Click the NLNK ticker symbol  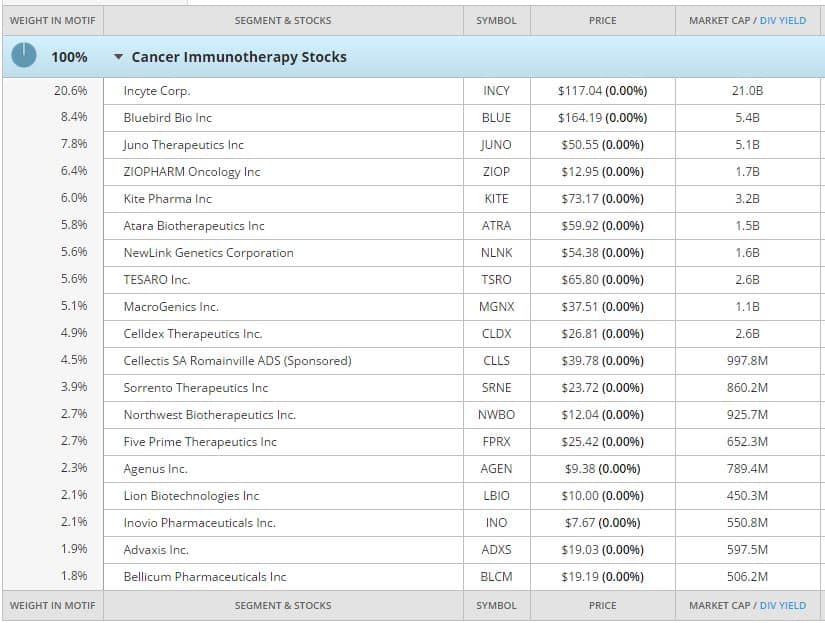coord(496,253)
